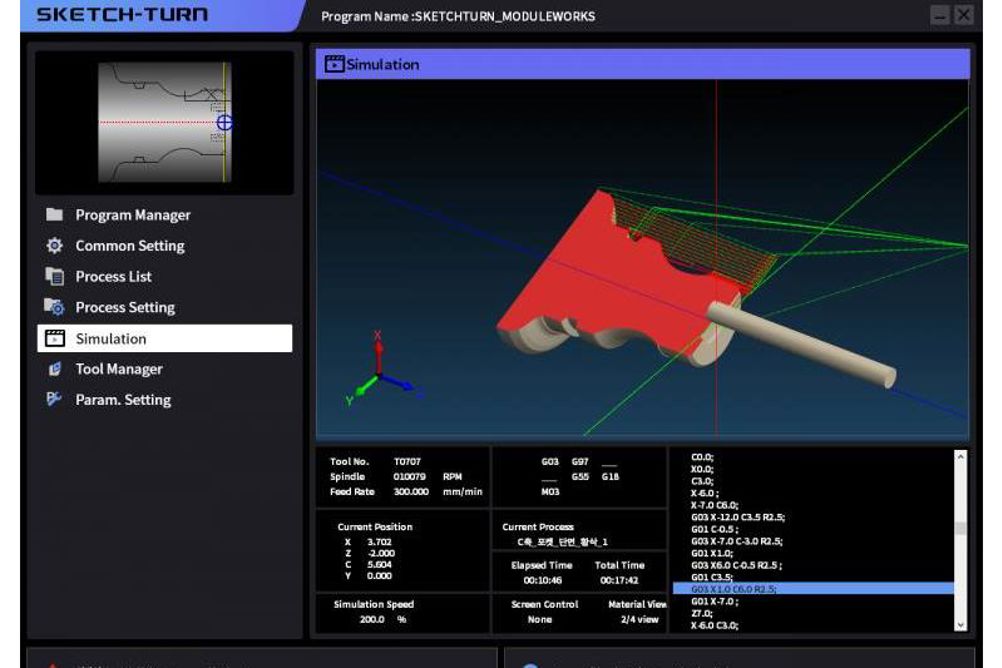The height and width of the screenshot is (668, 1002).
Task: Click the G-code list scrollbar thumb
Action: 960,528
